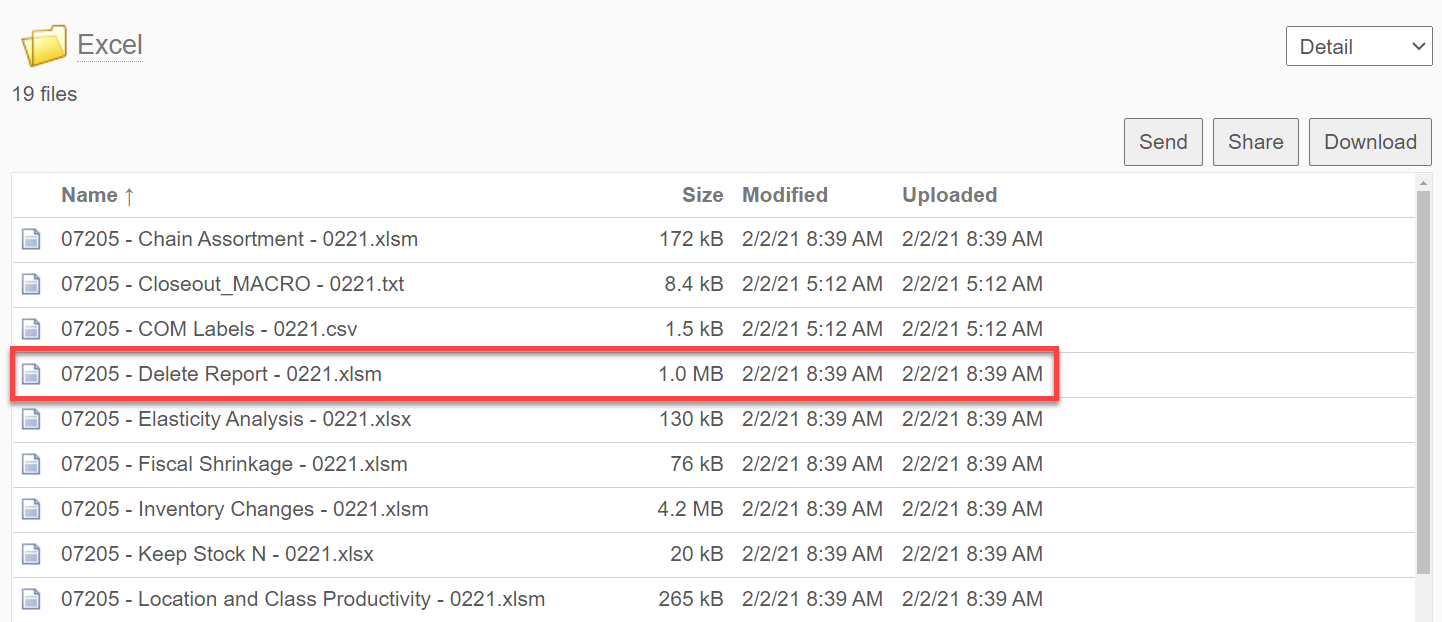Click the Download button
The image size is (1442, 622).
(x=1369, y=141)
